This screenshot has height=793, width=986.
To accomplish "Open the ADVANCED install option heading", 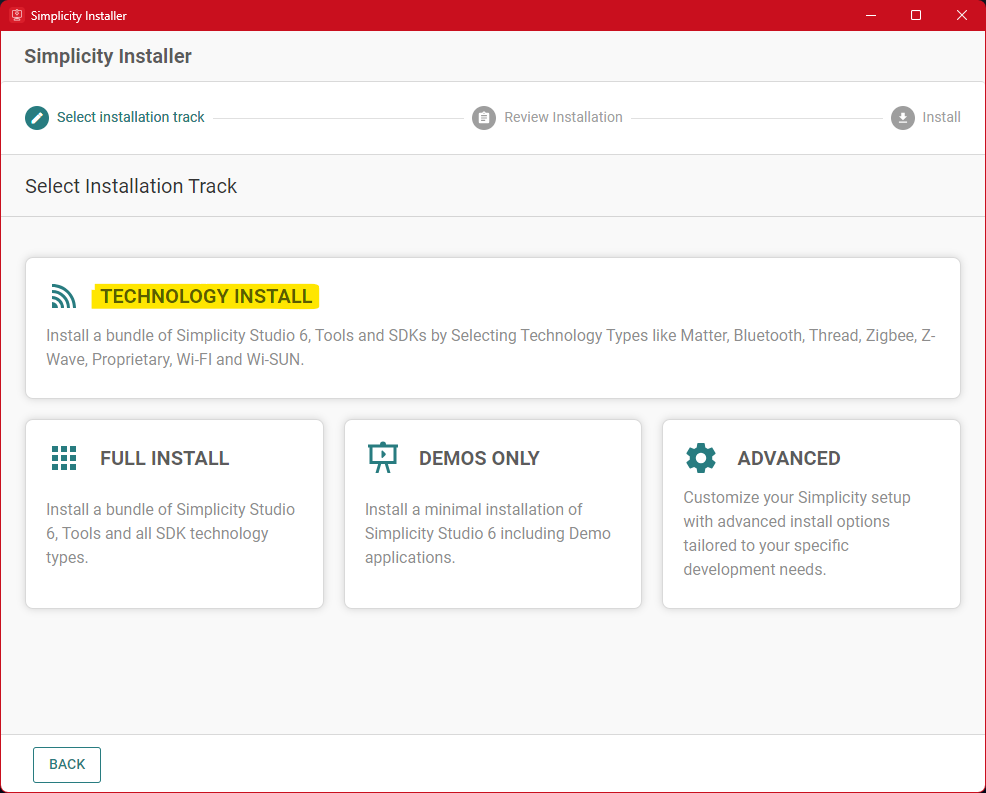I will point(788,458).
